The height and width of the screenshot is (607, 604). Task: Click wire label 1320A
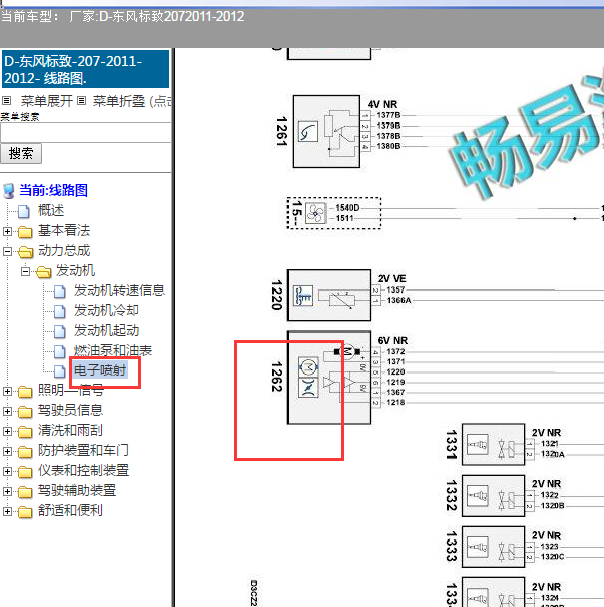[x=553, y=454]
